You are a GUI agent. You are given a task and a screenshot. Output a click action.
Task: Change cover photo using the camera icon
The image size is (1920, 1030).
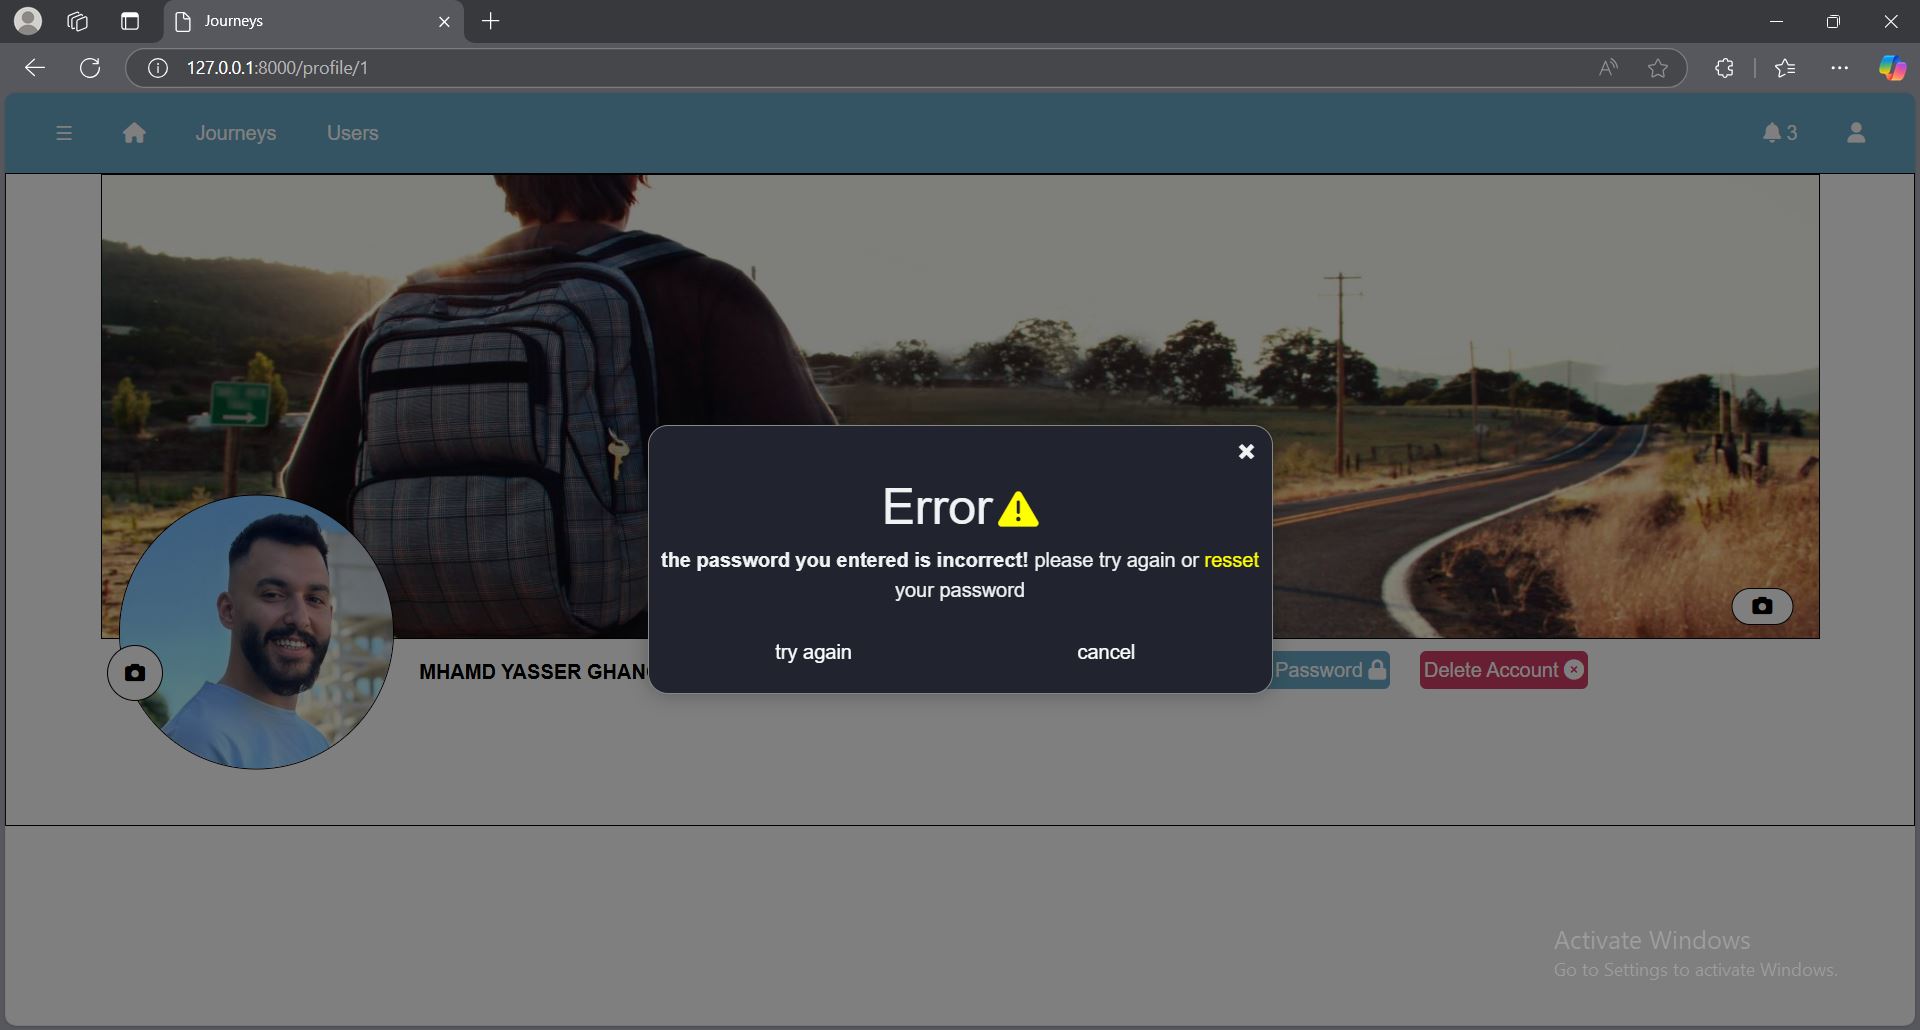(x=1762, y=606)
